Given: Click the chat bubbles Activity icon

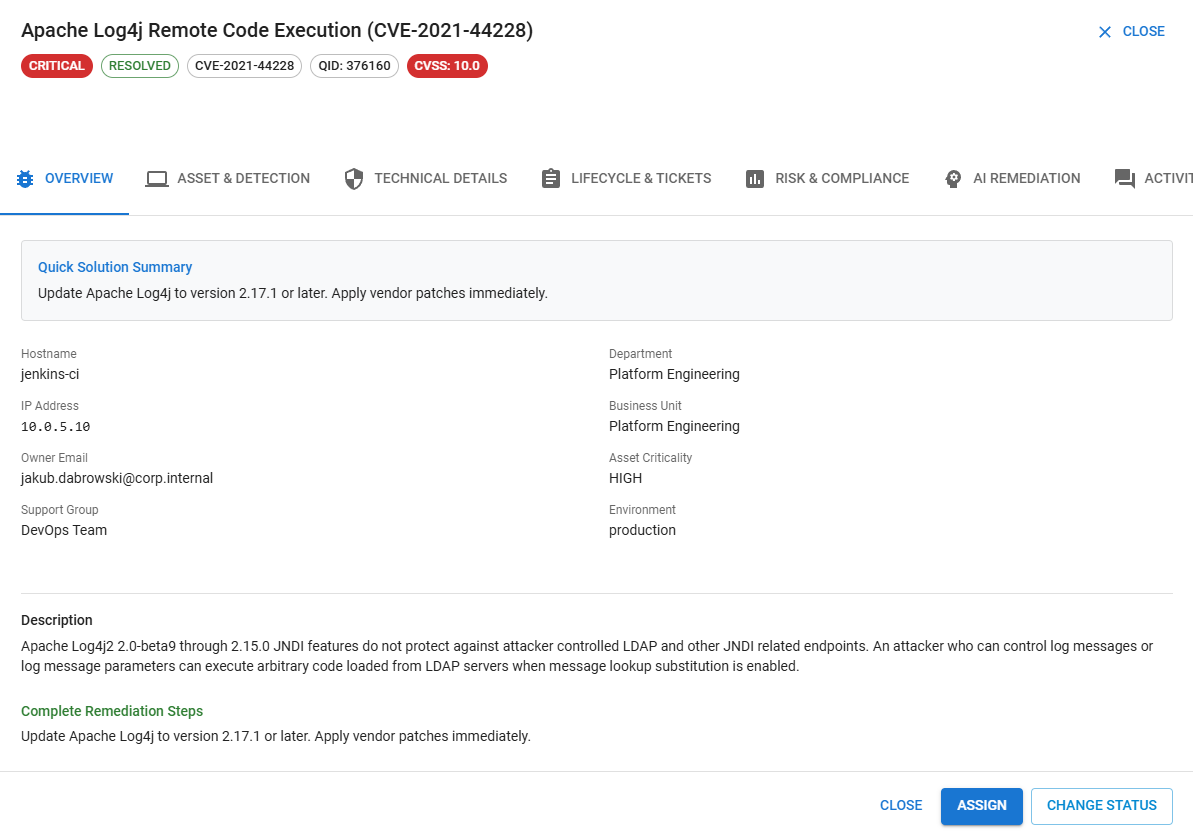Looking at the screenshot, I should point(1125,179).
